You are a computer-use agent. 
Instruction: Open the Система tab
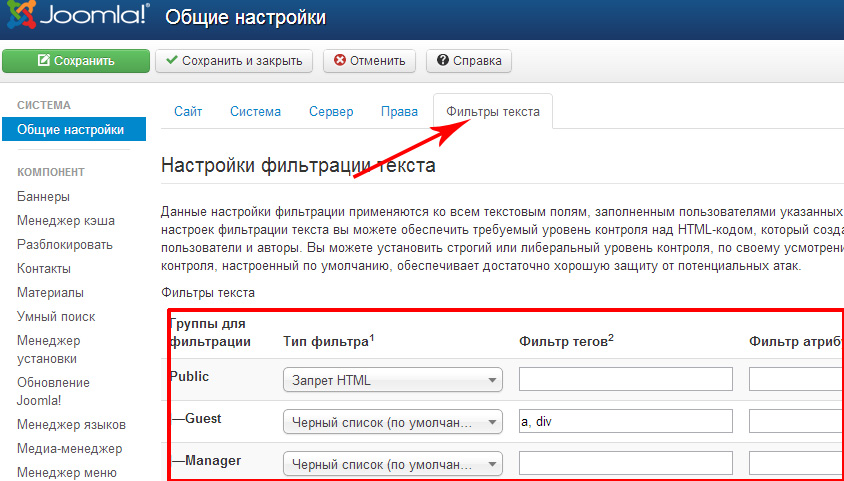click(255, 112)
